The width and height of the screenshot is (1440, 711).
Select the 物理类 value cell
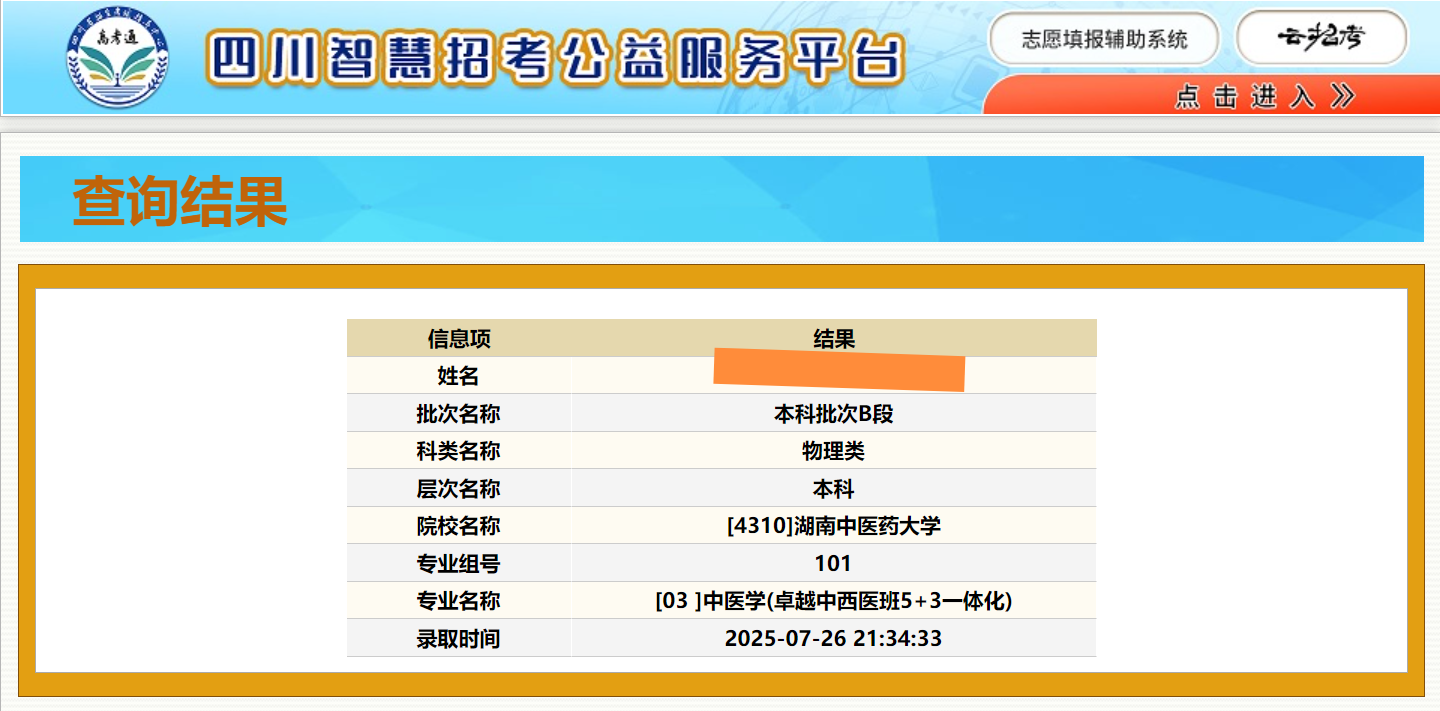(x=833, y=451)
